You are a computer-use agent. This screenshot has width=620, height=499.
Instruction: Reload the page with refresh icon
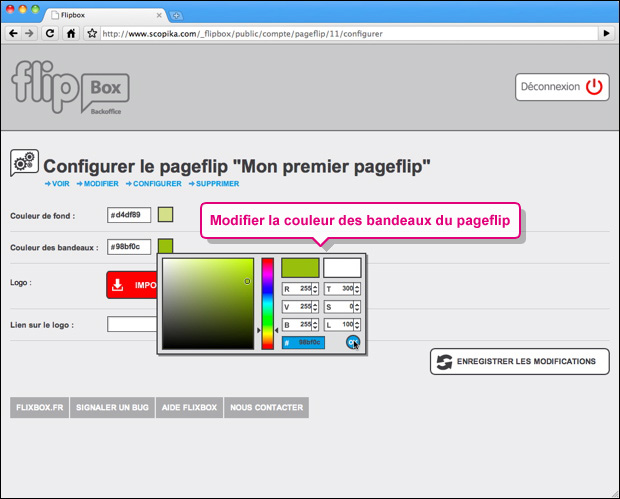click(x=50, y=33)
